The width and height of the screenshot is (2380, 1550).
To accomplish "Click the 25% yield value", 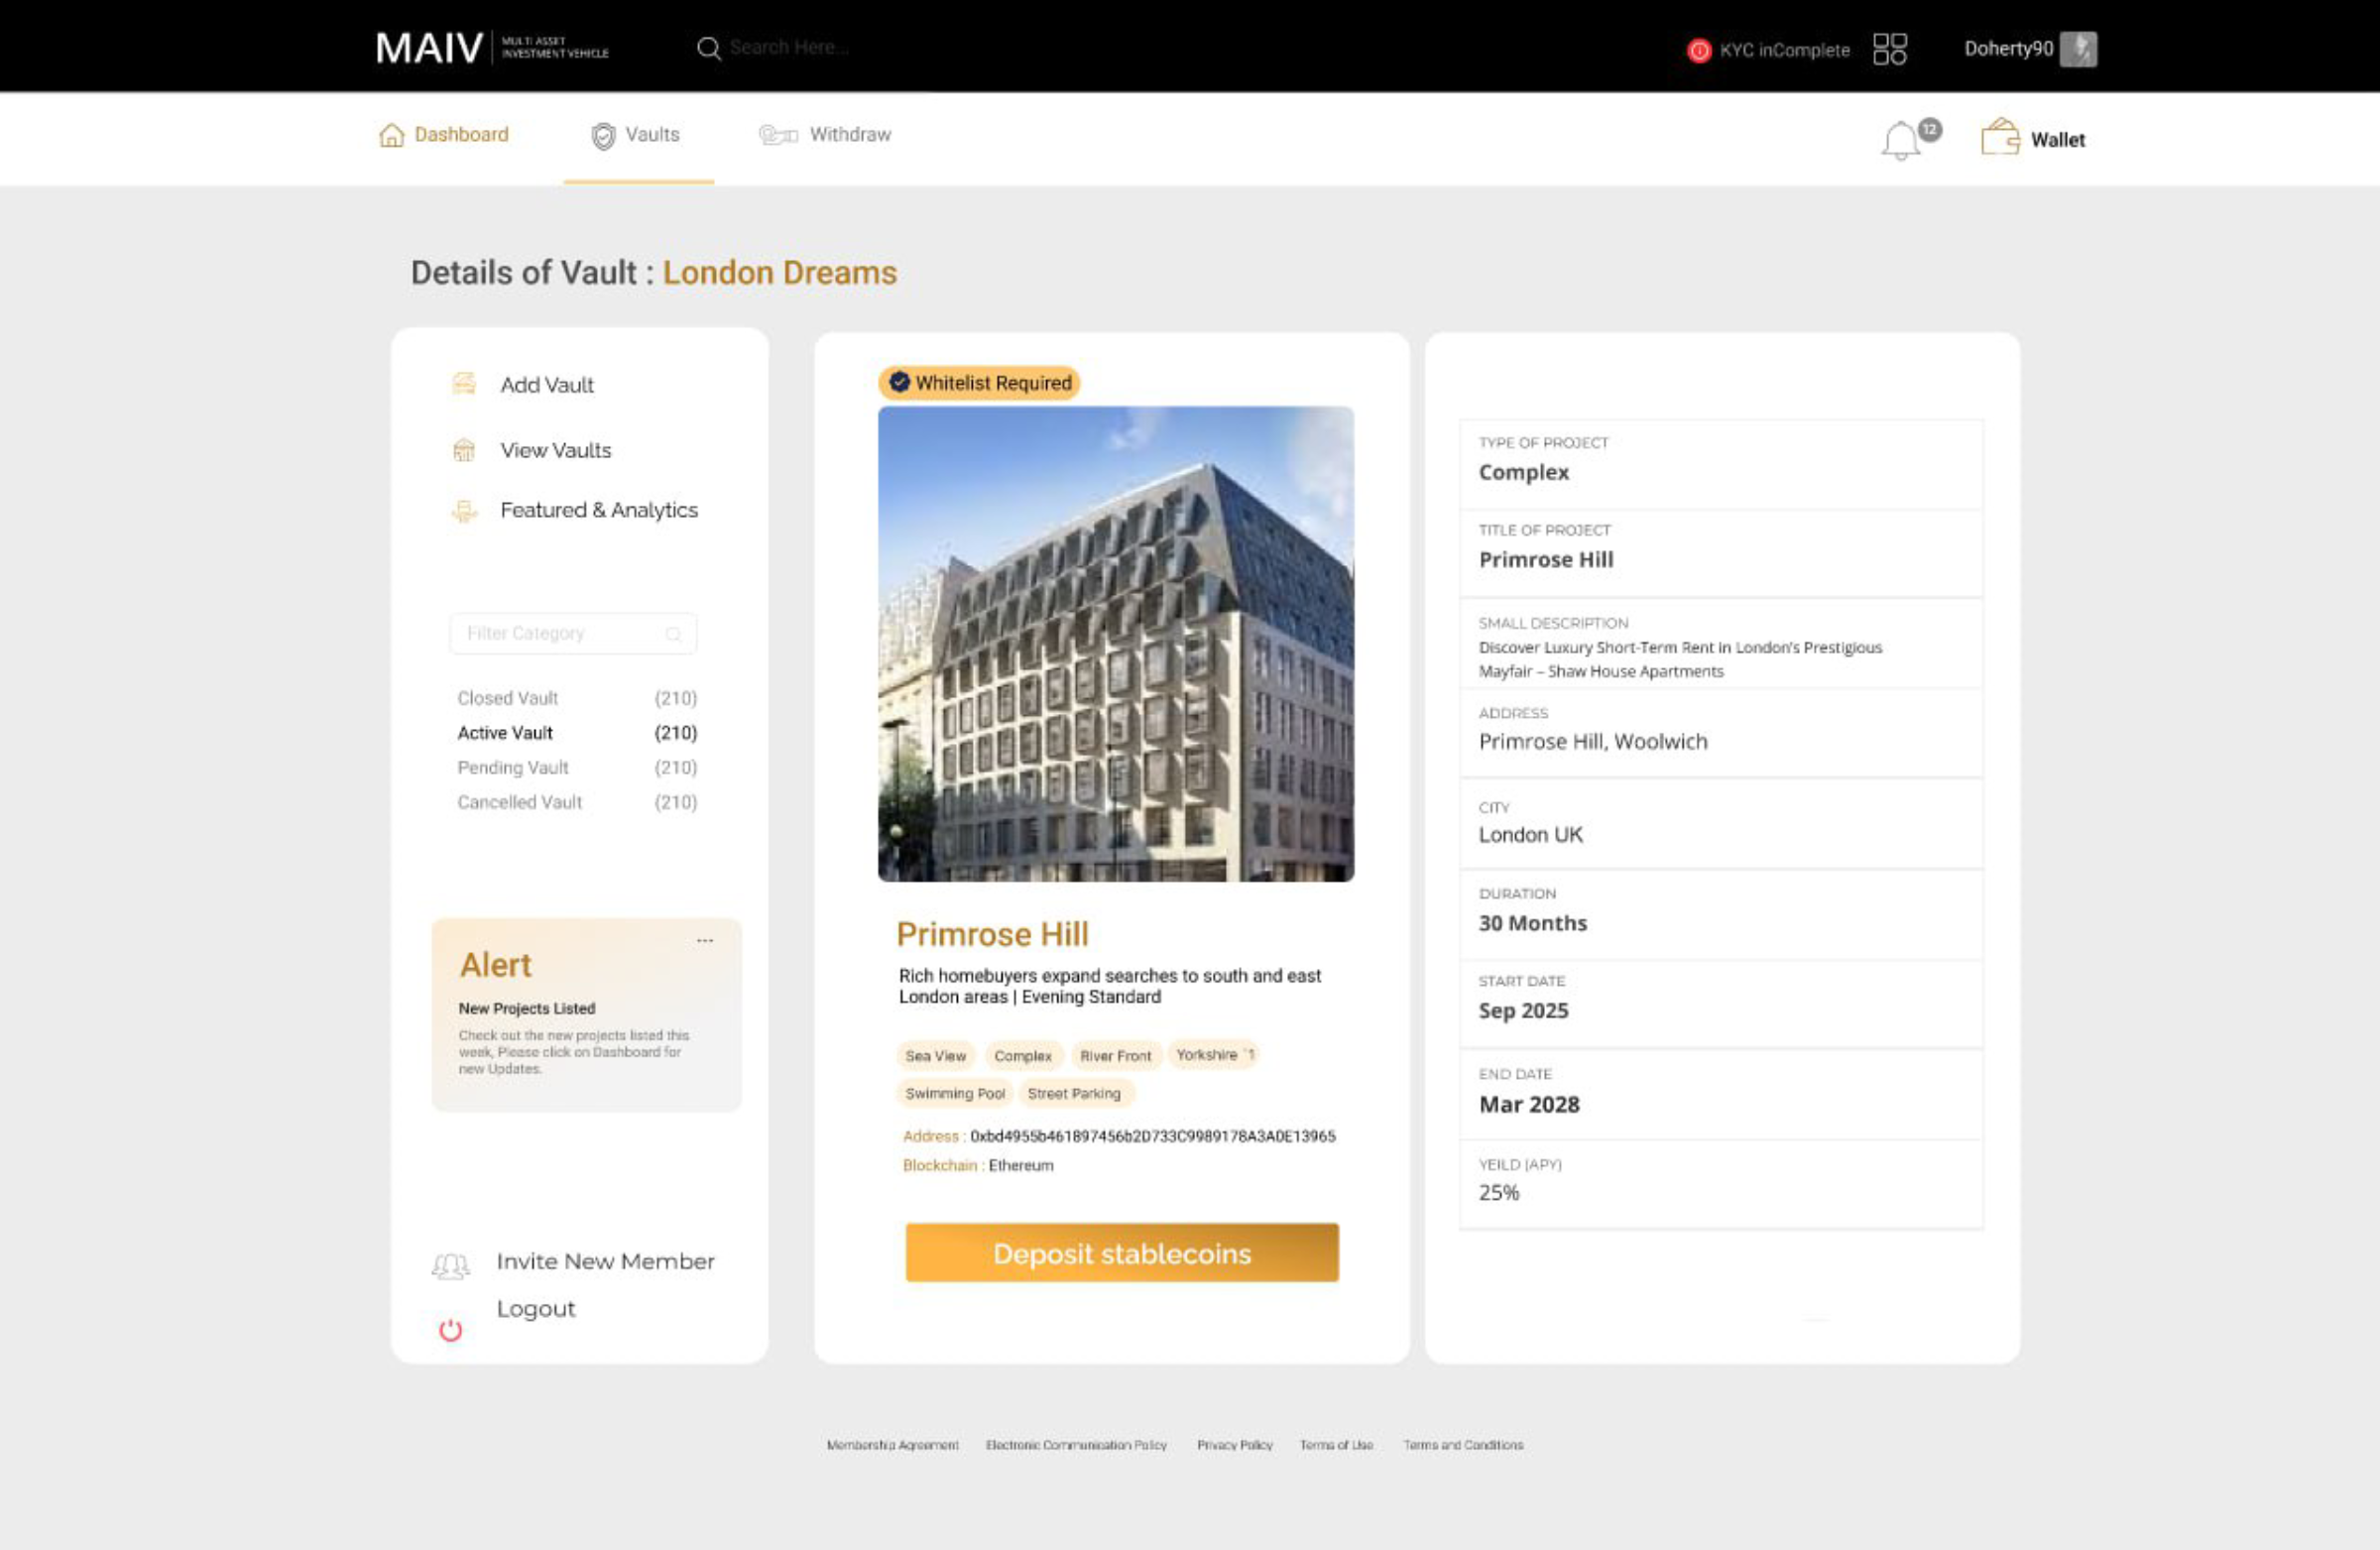I will (1498, 1192).
